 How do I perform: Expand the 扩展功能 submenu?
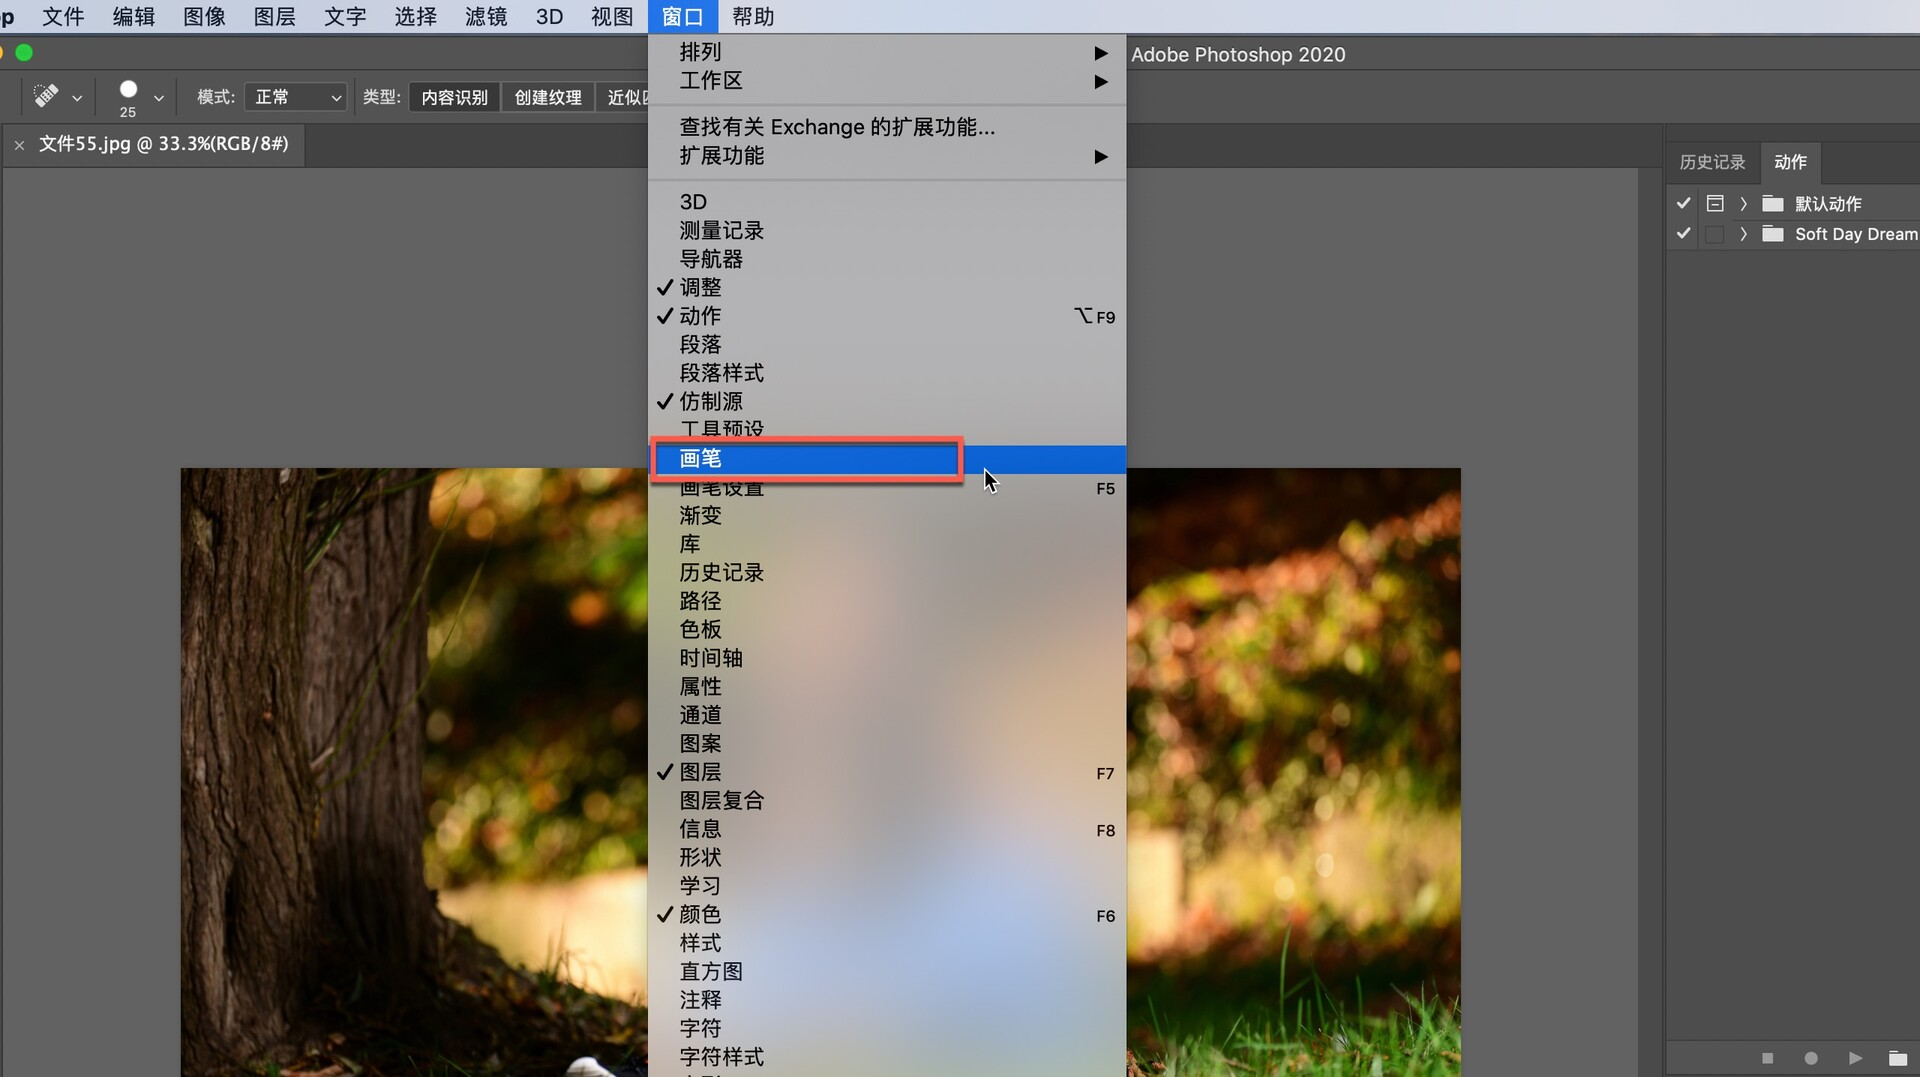[x=887, y=156]
